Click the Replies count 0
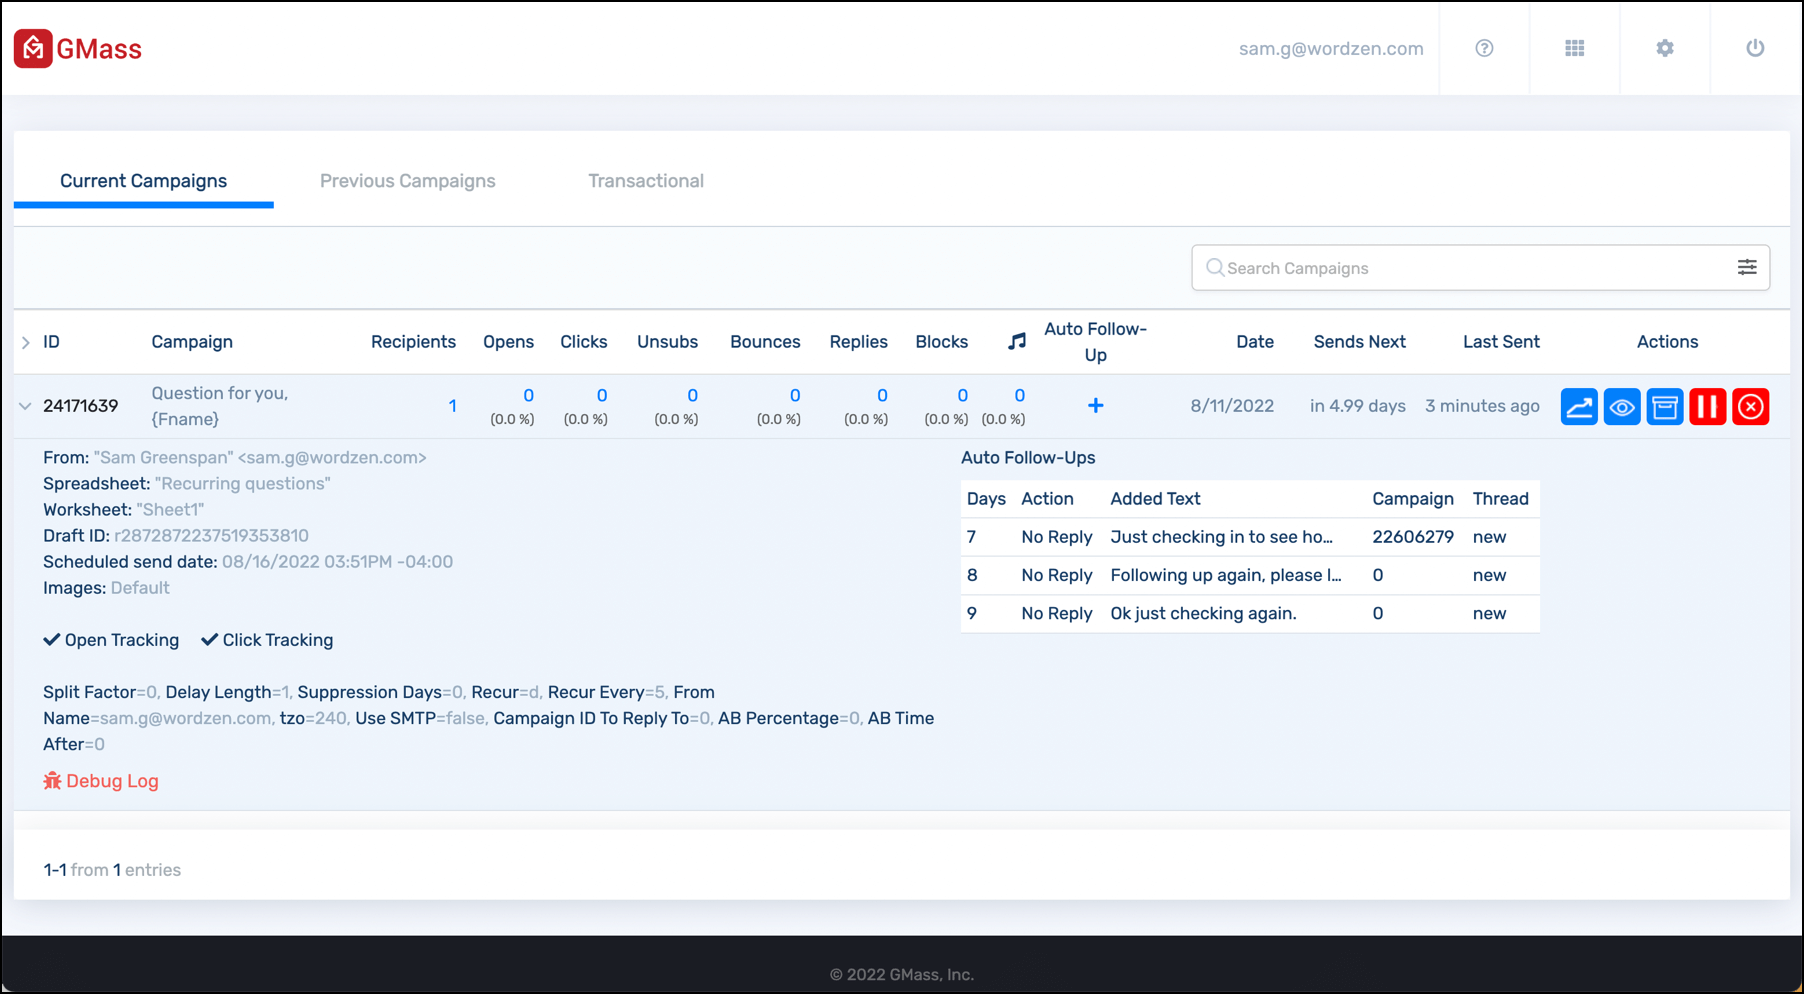 click(882, 395)
